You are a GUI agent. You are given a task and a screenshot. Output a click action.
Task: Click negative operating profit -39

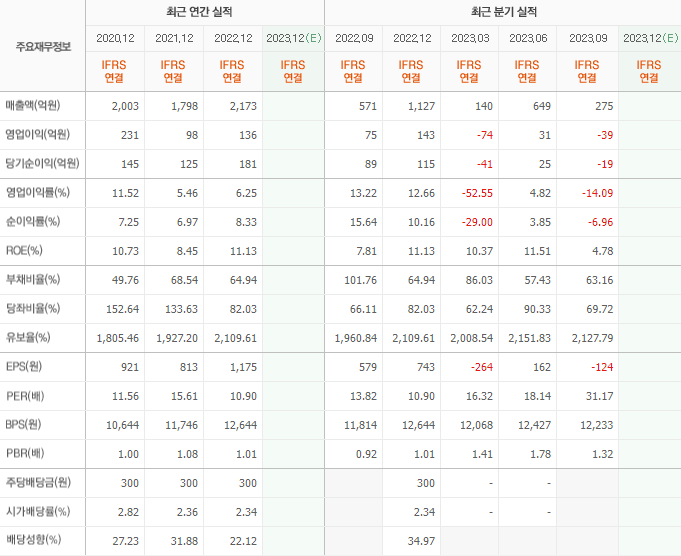pyautogui.click(x=605, y=136)
